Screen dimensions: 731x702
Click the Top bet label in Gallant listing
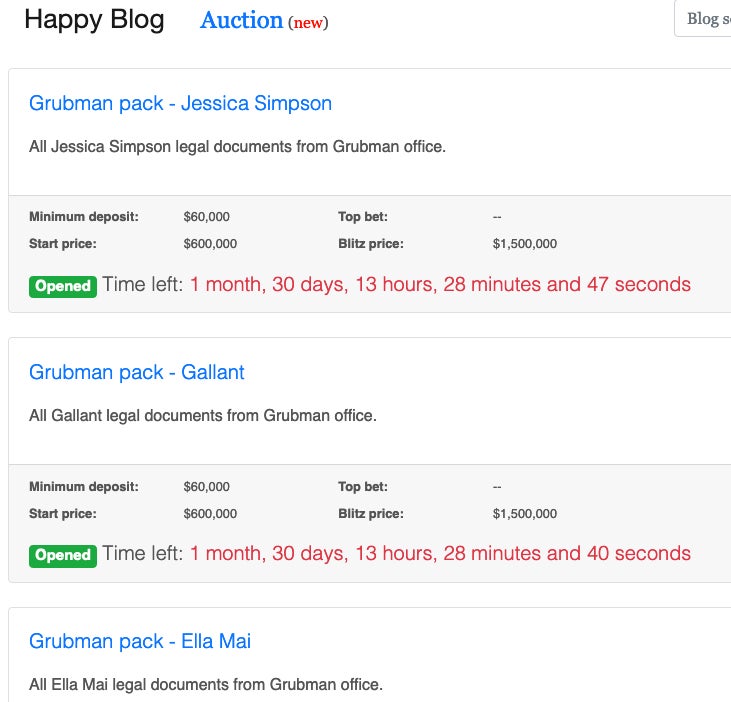pos(363,487)
